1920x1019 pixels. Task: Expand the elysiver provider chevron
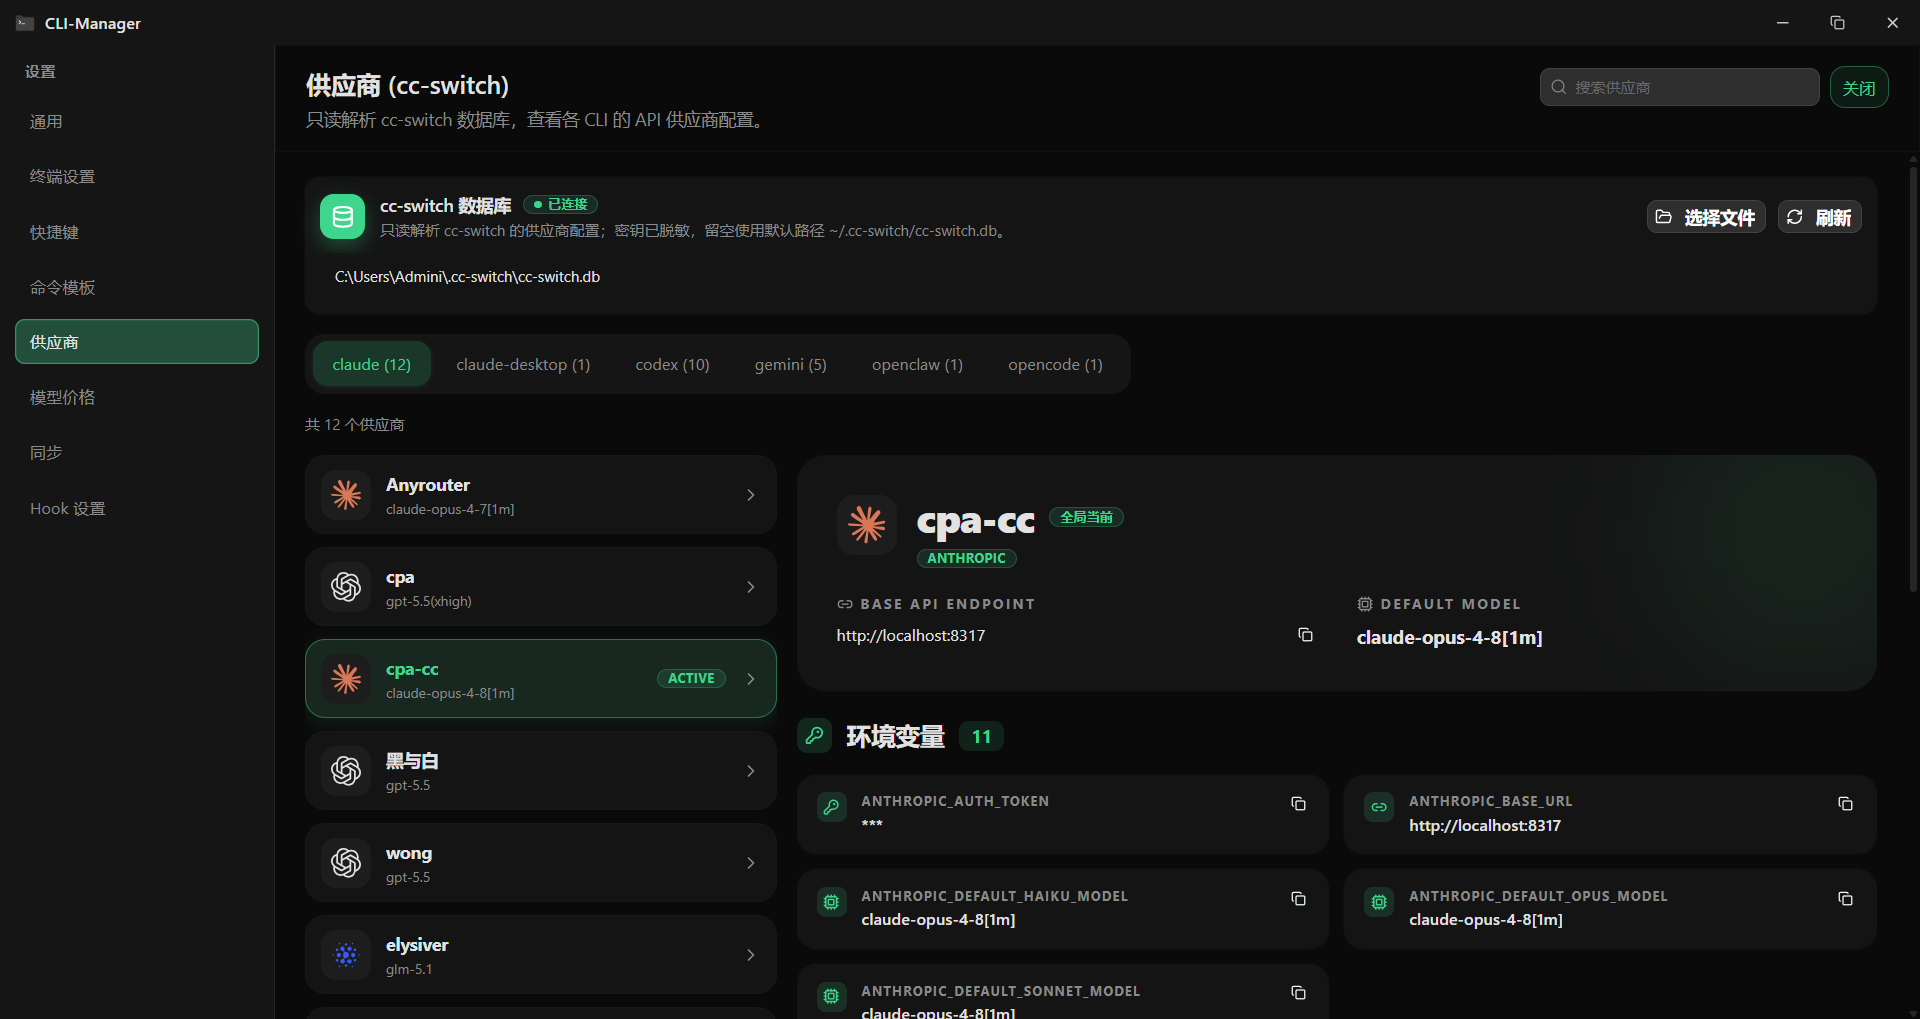(750, 955)
